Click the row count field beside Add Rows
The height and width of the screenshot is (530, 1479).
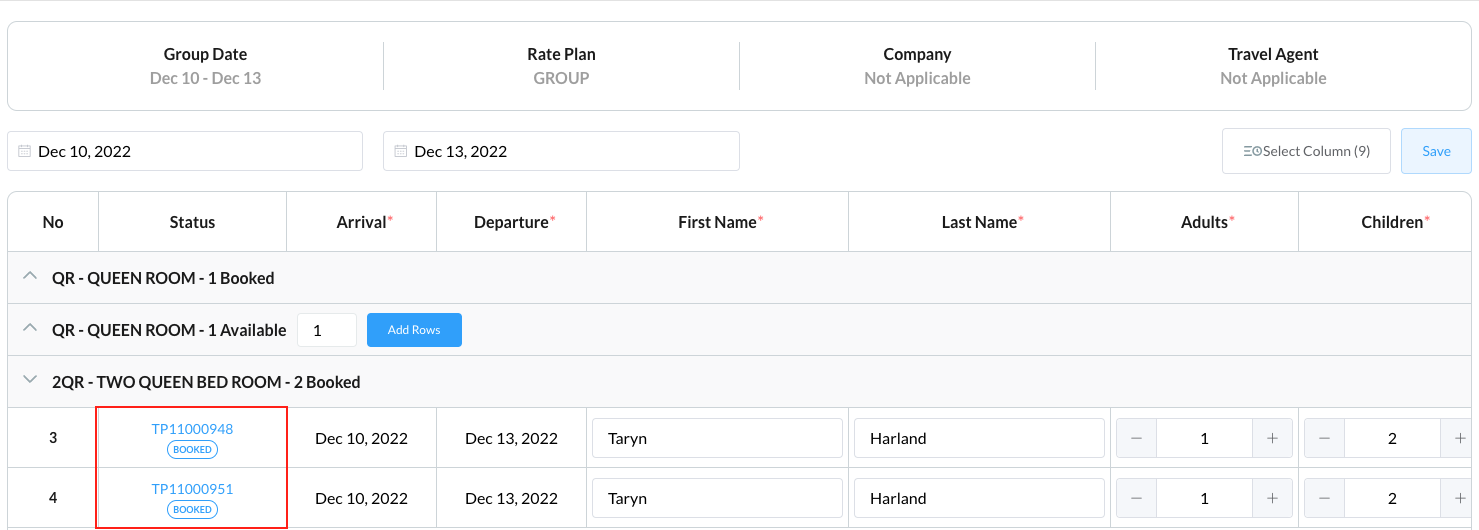click(x=326, y=330)
